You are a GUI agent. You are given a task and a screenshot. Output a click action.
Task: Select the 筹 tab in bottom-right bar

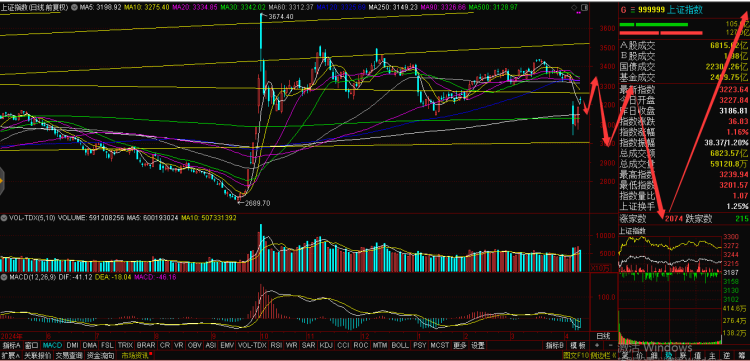click(x=741, y=356)
